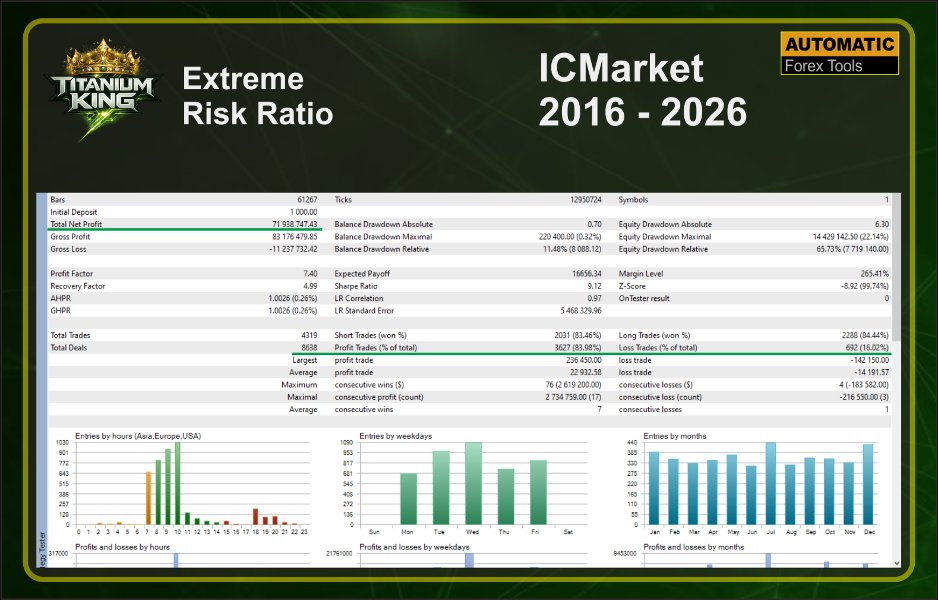Click the Equity Drawdown Maximal value 14 429 142.50 (22.14%)

tap(851, 237)
